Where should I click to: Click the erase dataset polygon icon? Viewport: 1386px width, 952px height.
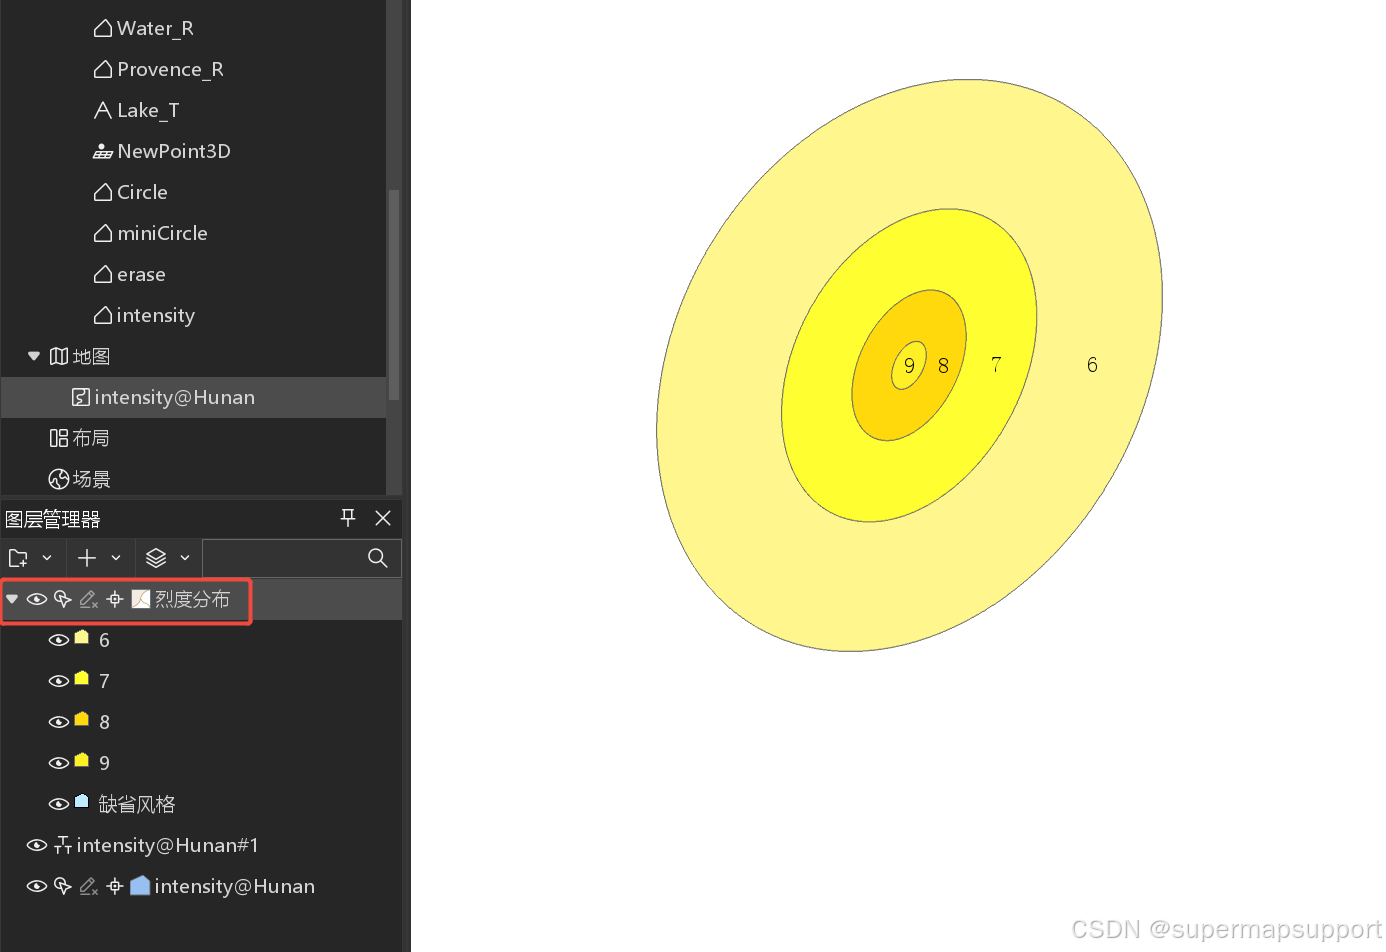tap(103, 274)
